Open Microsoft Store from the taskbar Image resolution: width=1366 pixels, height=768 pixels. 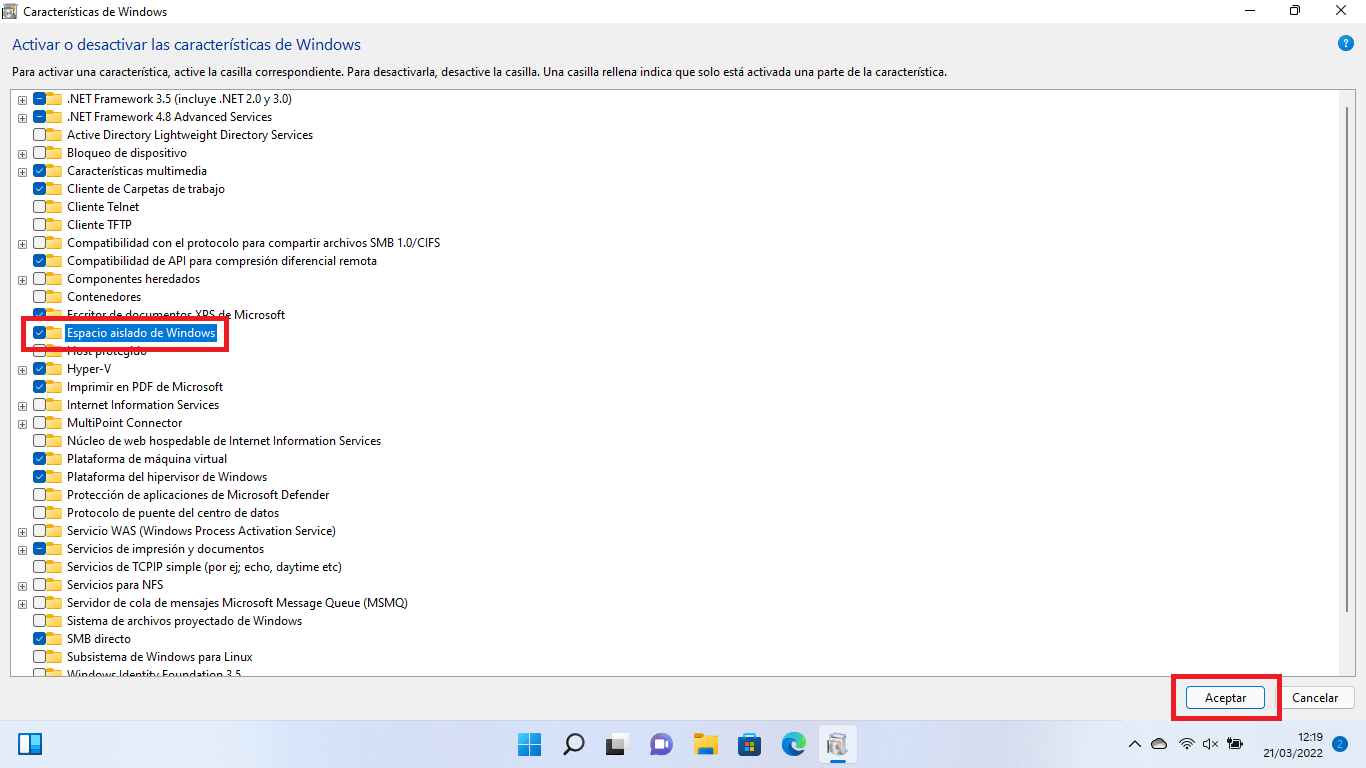pos(750,744)
